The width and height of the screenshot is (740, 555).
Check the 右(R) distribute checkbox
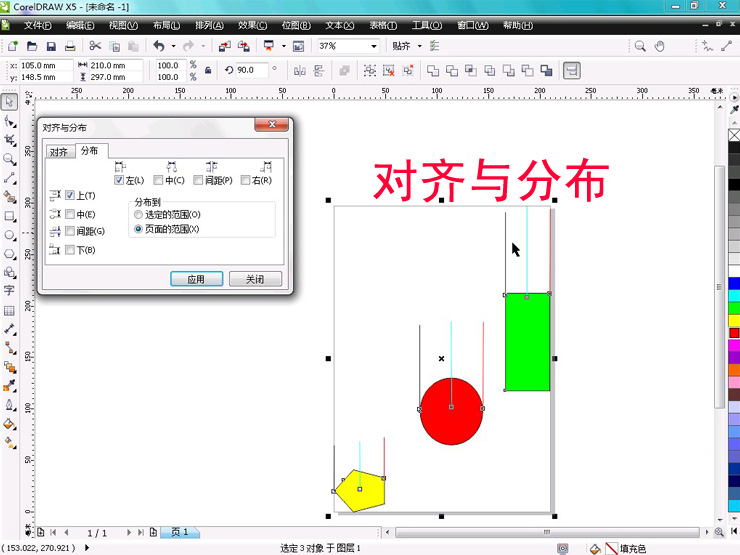pos(245,181)
